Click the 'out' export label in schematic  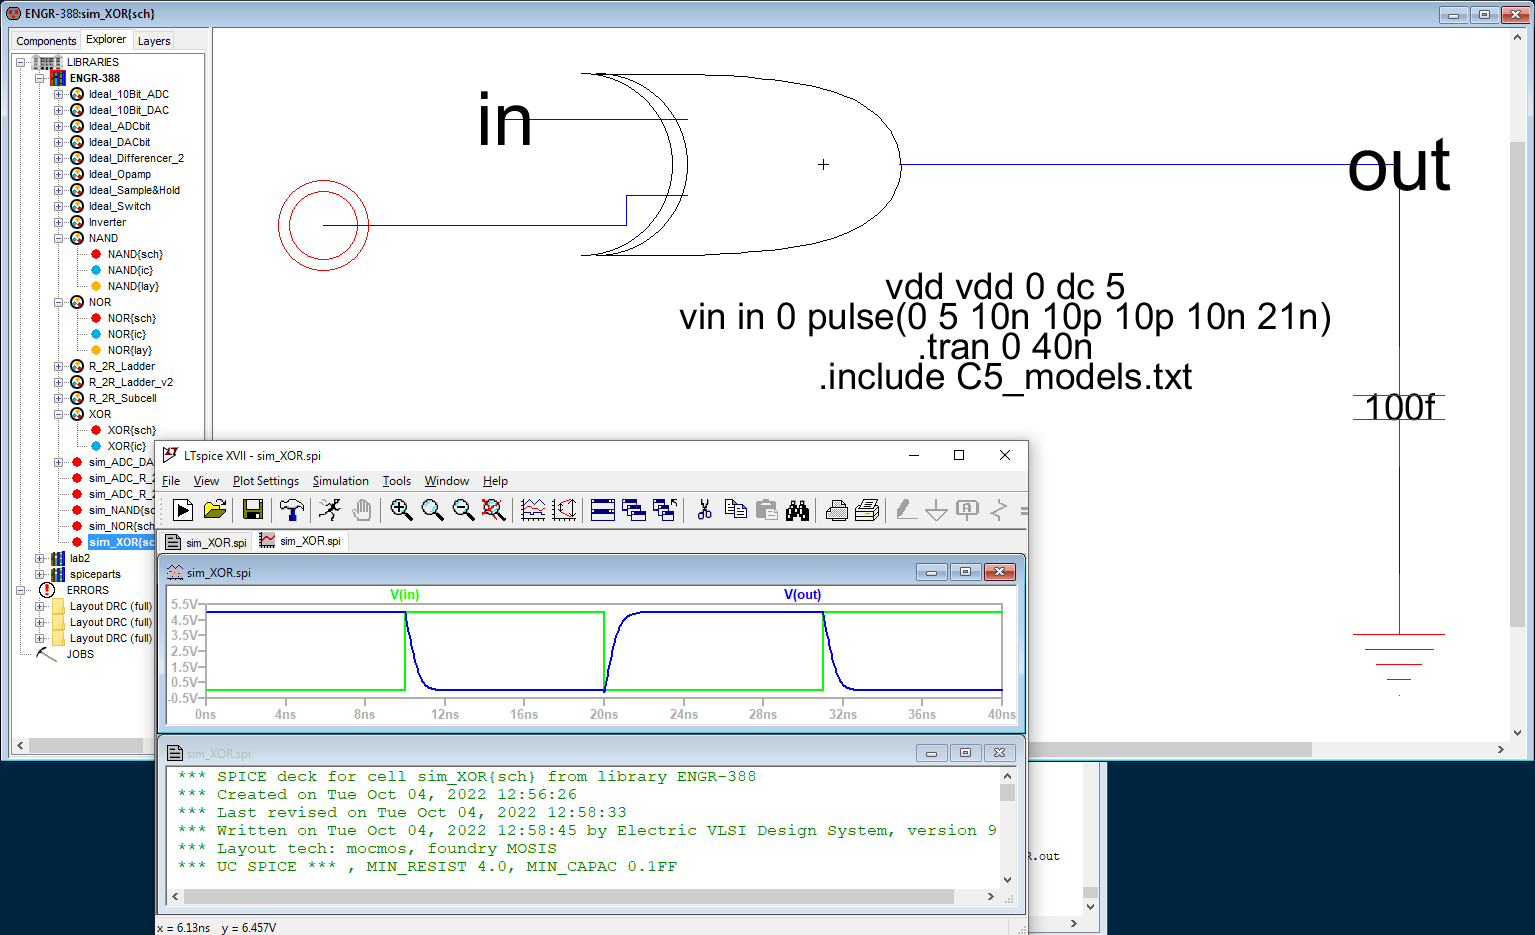coord(1398,165)
